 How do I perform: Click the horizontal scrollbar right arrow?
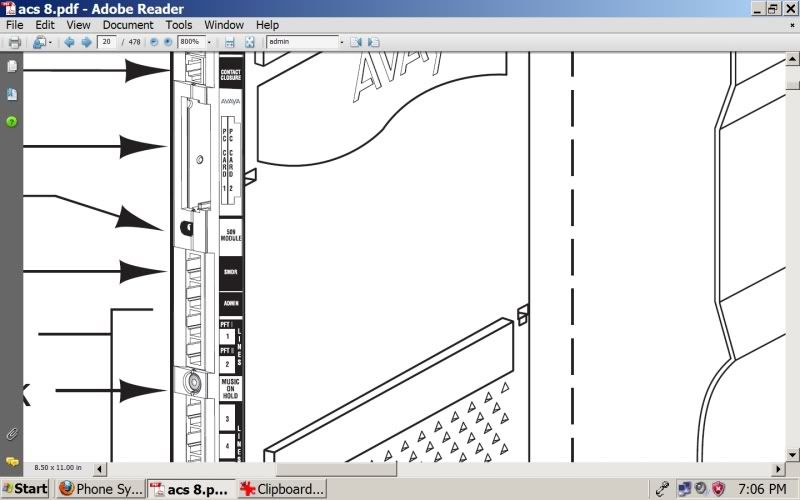tap(779, 469)
